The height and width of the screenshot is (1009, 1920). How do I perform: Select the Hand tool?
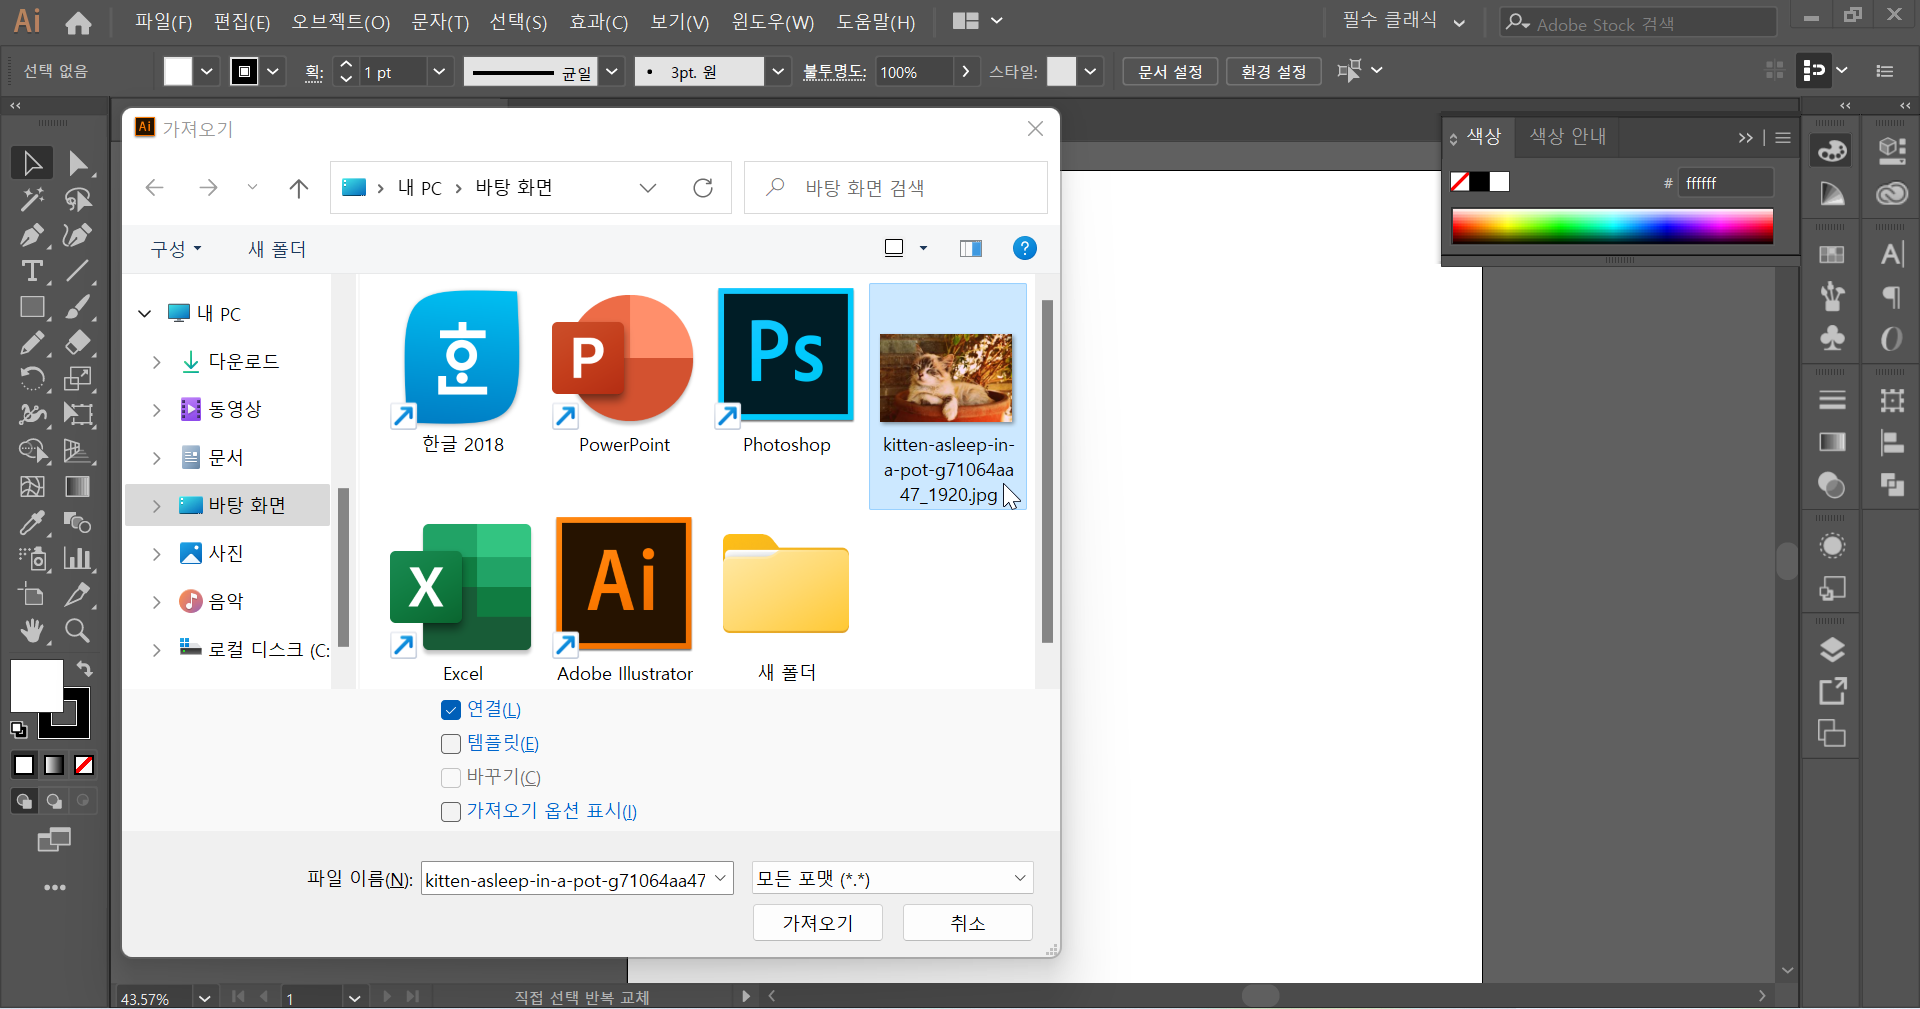click(32, 630)
